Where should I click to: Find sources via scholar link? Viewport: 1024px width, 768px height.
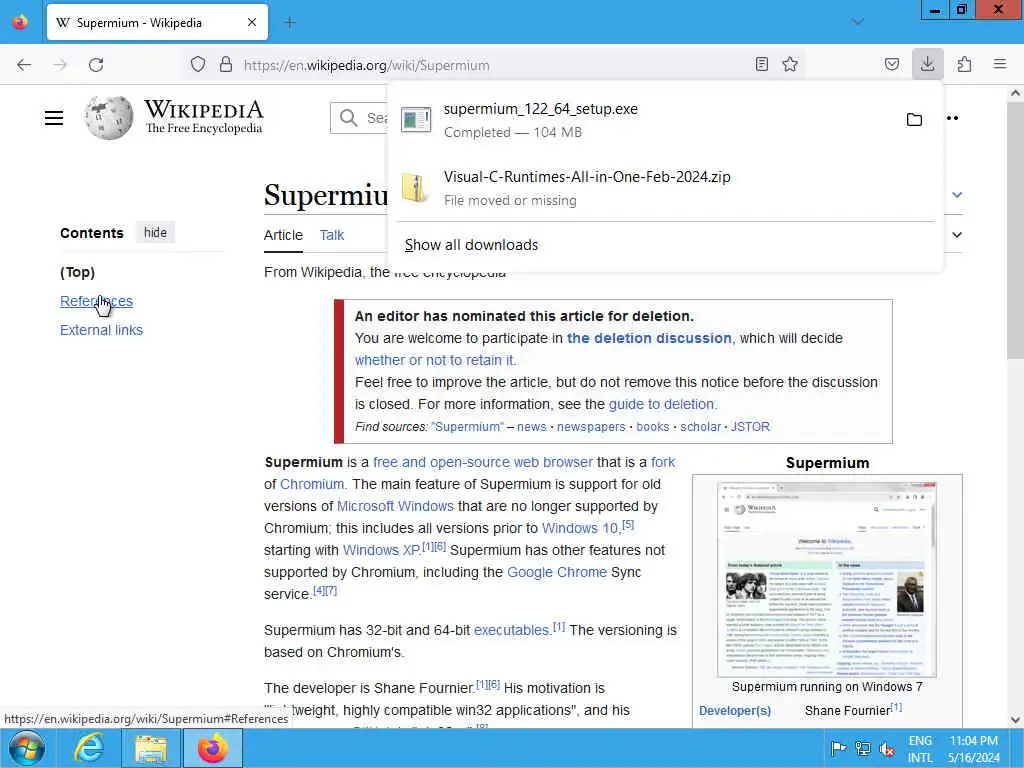(x=700, y=426)
